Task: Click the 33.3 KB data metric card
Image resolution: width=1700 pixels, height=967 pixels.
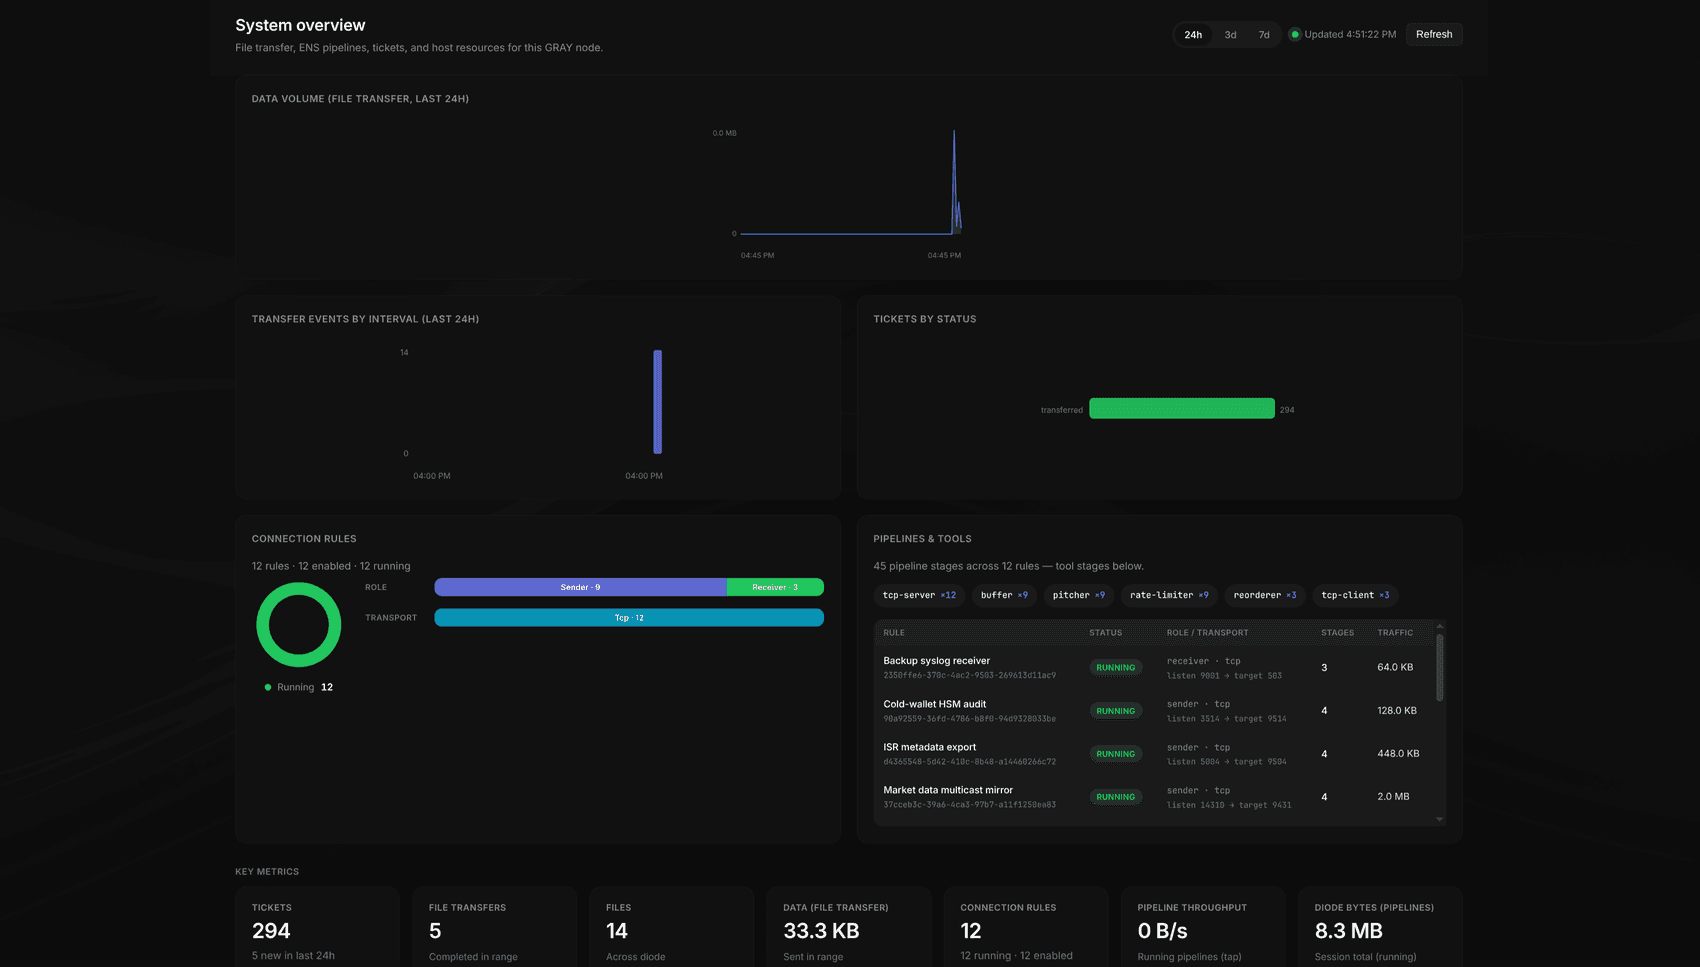Action: (x=849, y=927)
